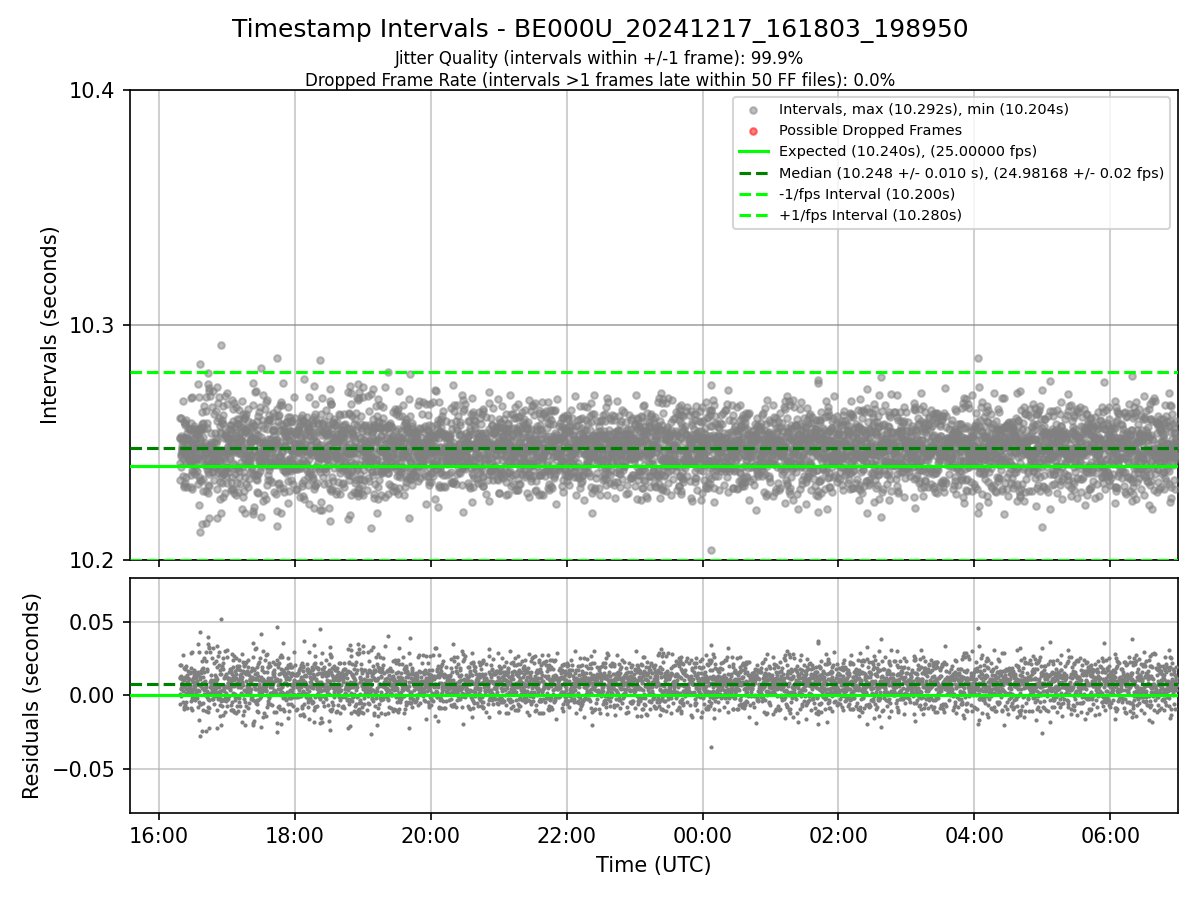Click the highest interval point near 17:00

pyautogui.click(x=221, y=345)
